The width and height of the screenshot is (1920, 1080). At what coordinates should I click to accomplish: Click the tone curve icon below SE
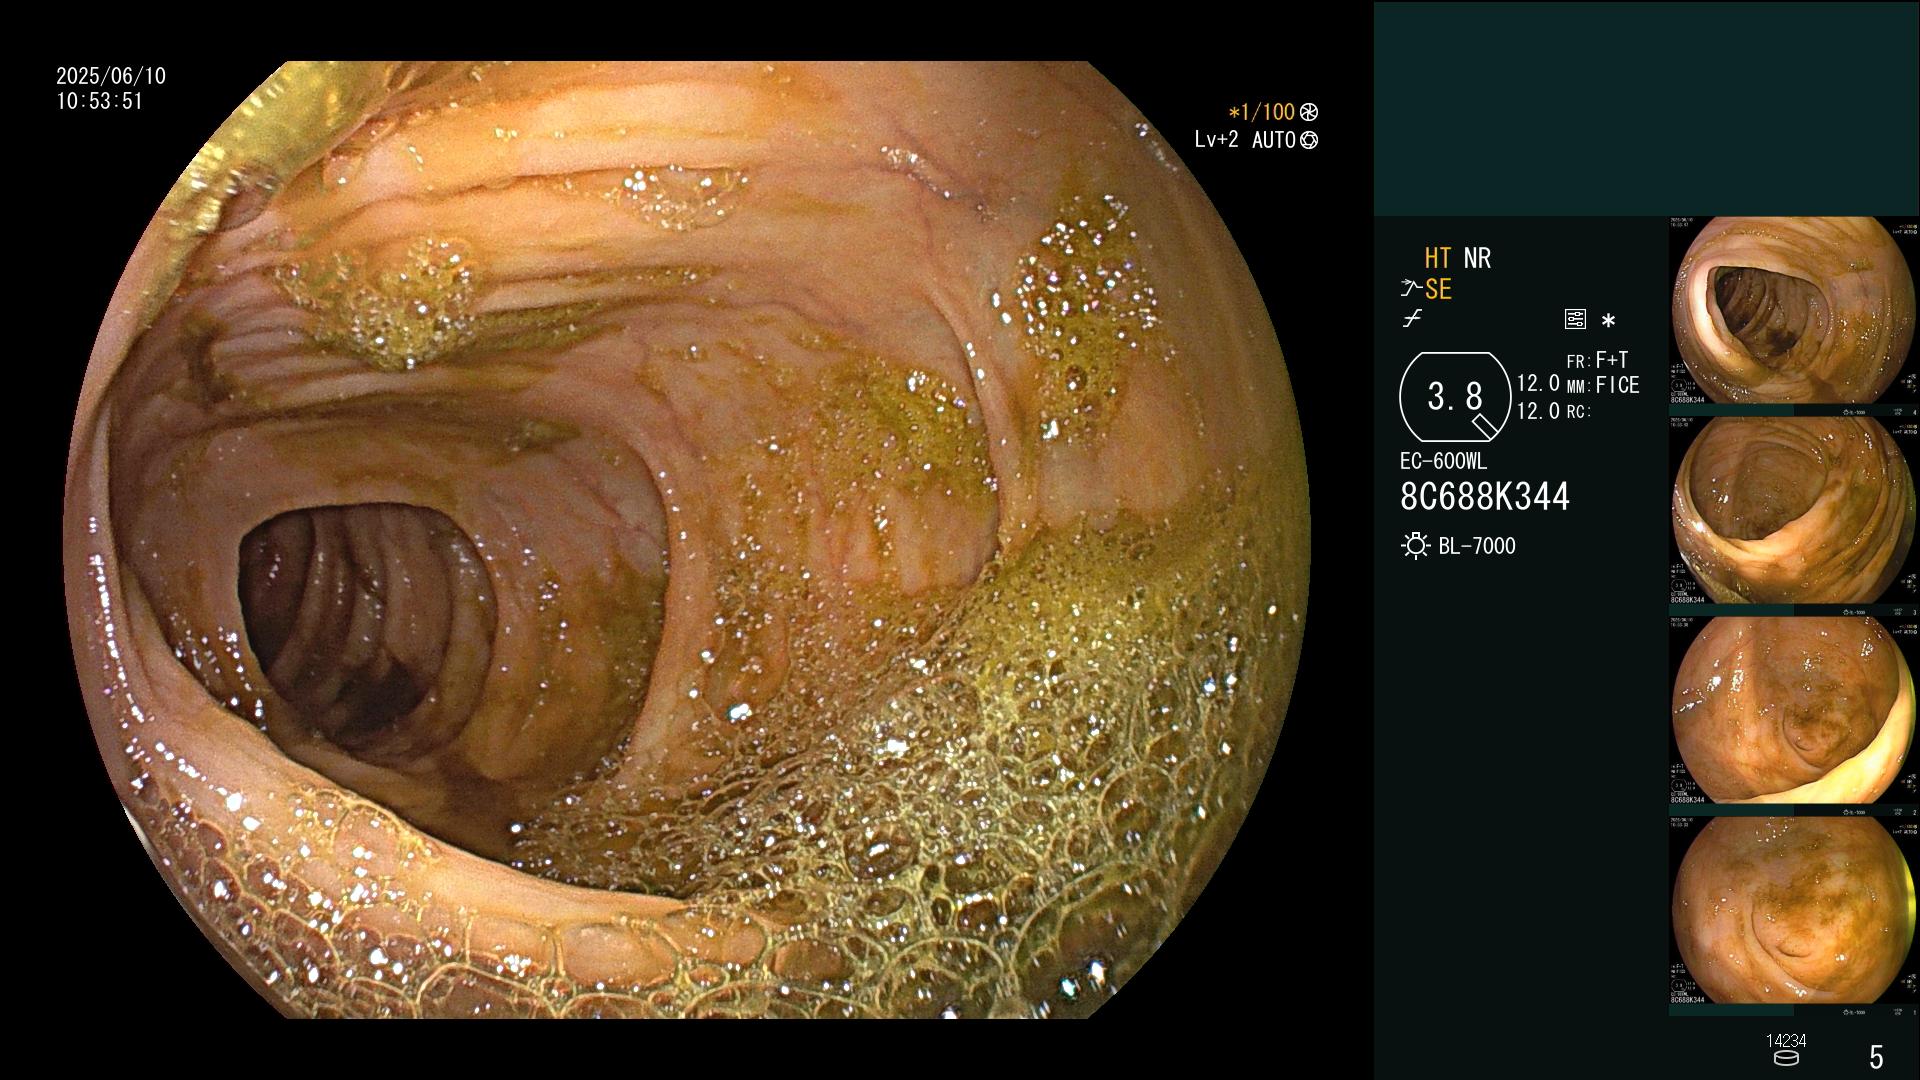[x=1412, y=319]
